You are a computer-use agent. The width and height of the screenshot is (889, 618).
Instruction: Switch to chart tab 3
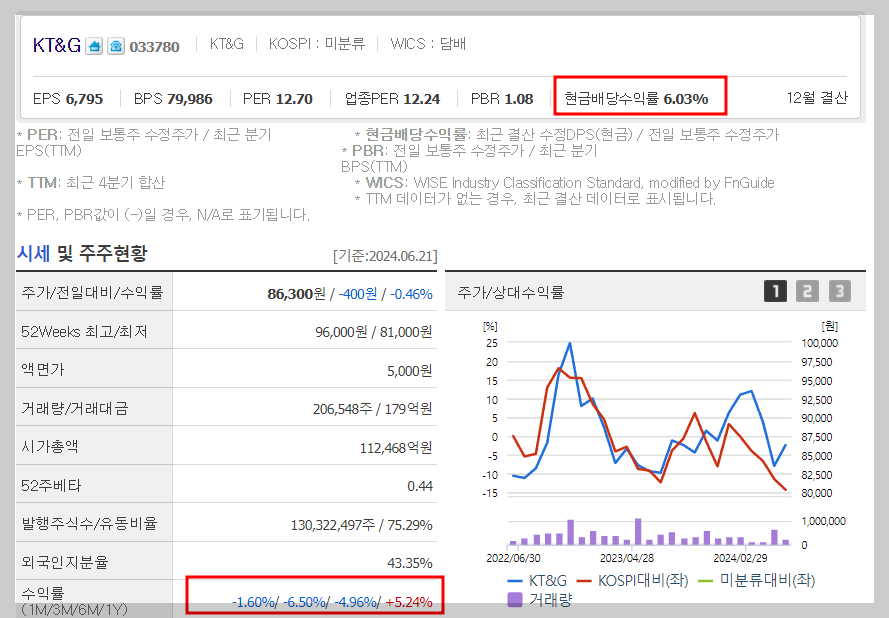[x=840, y=291]
